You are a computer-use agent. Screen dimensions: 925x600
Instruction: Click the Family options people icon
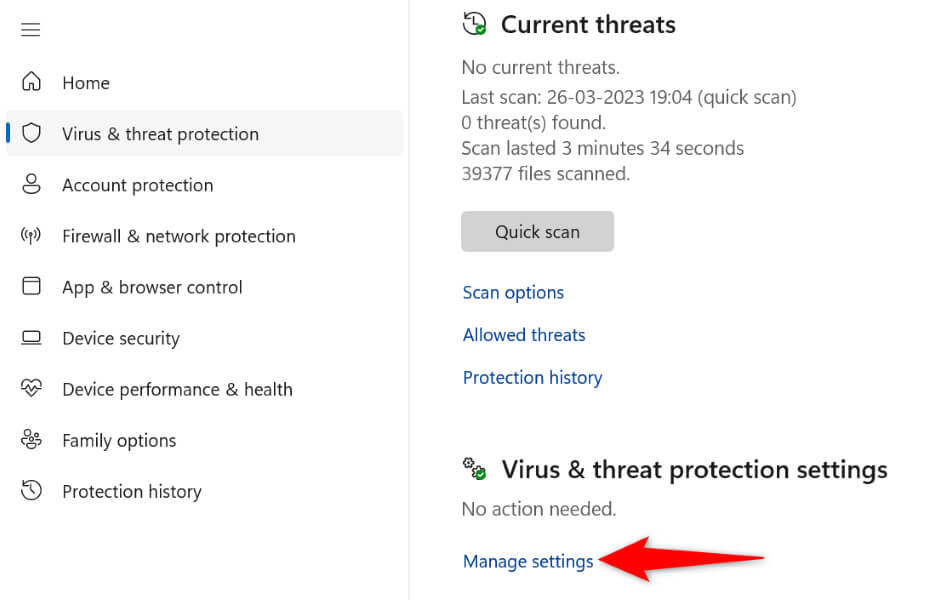pos(32,440)
